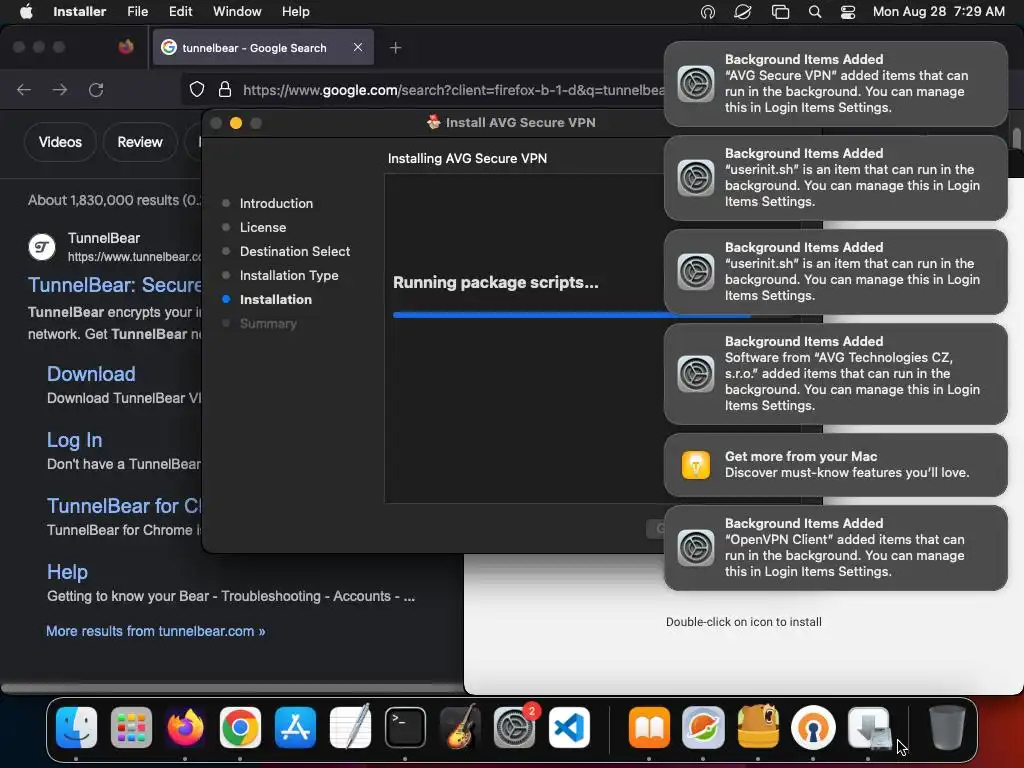Open Control Center in the menu bar
Image resolution: width=1024 pixels, height=768 pixels.
[848, 12]
